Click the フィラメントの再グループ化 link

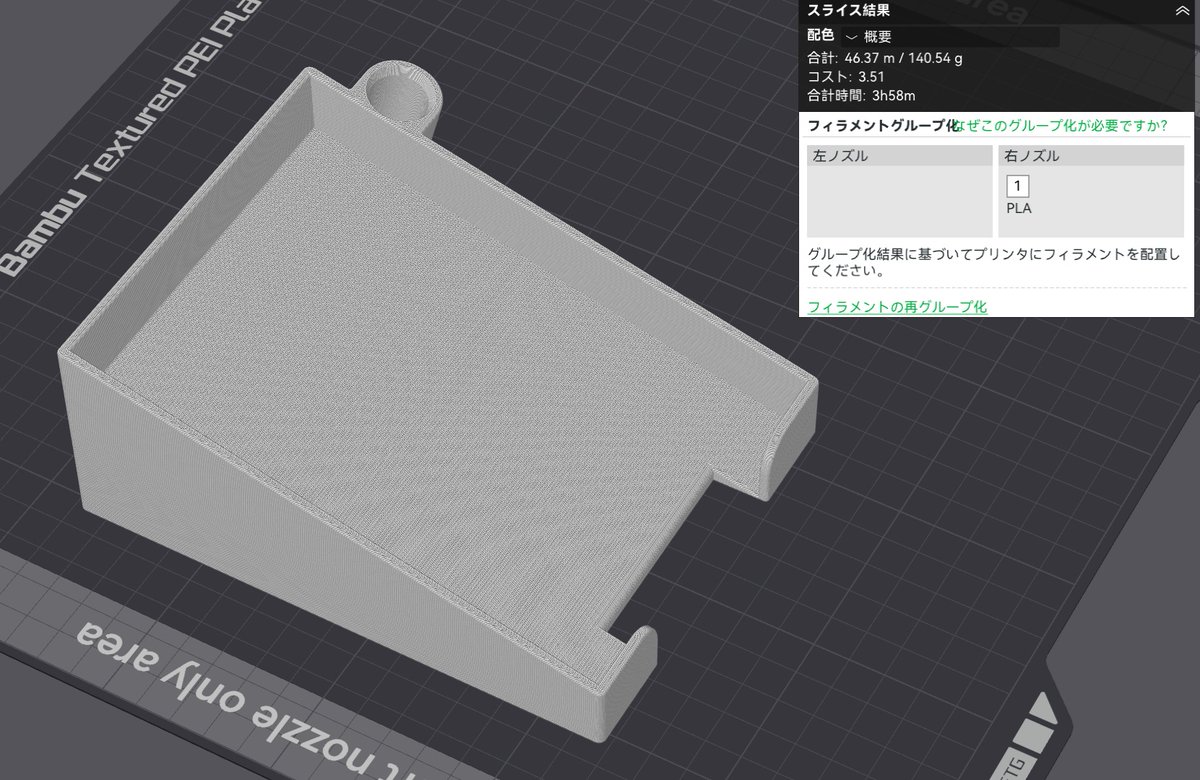click(x=897, y=306)
